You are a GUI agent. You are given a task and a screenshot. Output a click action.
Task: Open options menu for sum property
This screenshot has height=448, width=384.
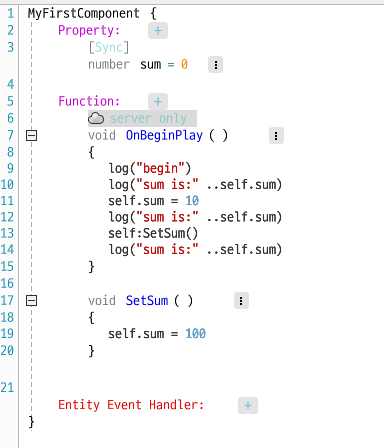[x=216, y=65]
